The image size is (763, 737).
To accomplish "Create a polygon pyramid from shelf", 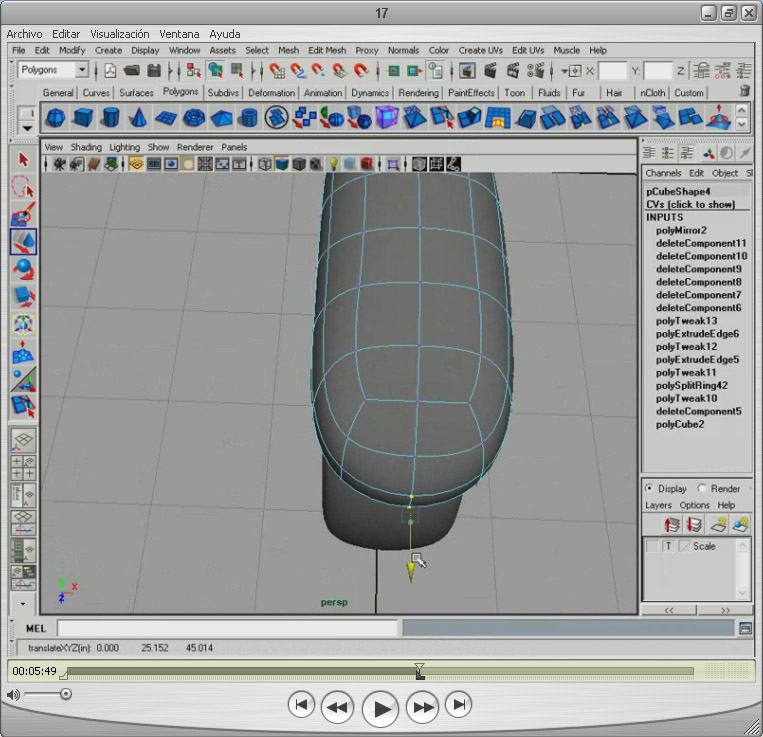I will pos(221,118).
